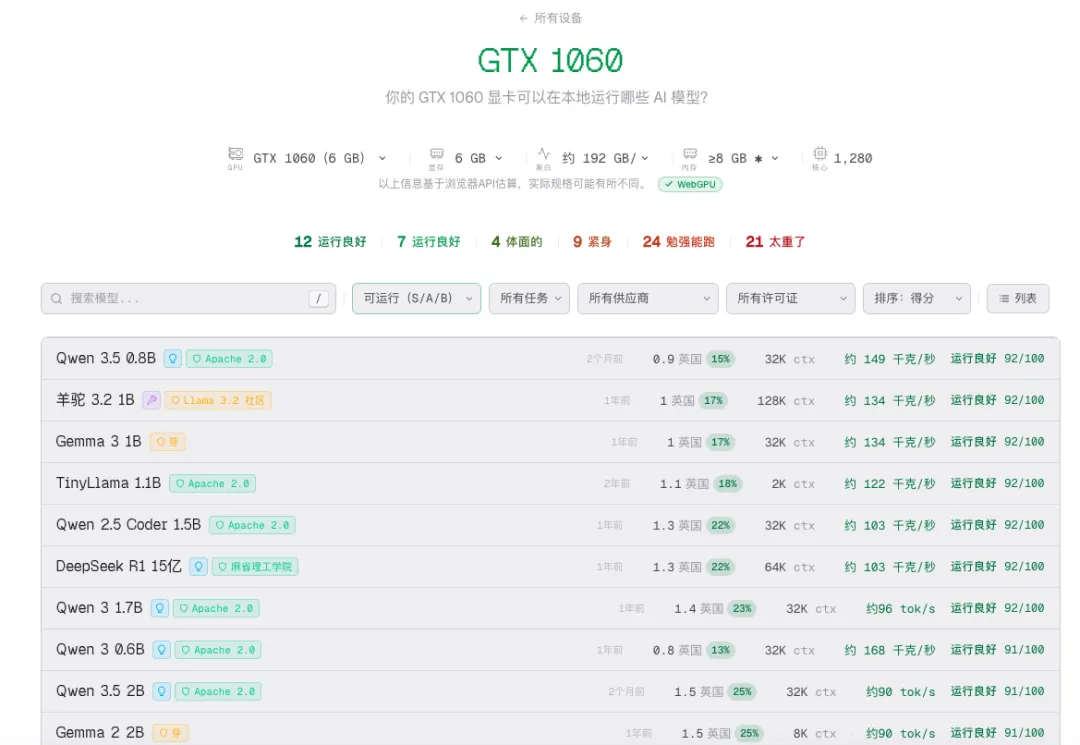Click the license badge on Gemma 3 1B
The image size is (1080, 745).
click(167, 442)
